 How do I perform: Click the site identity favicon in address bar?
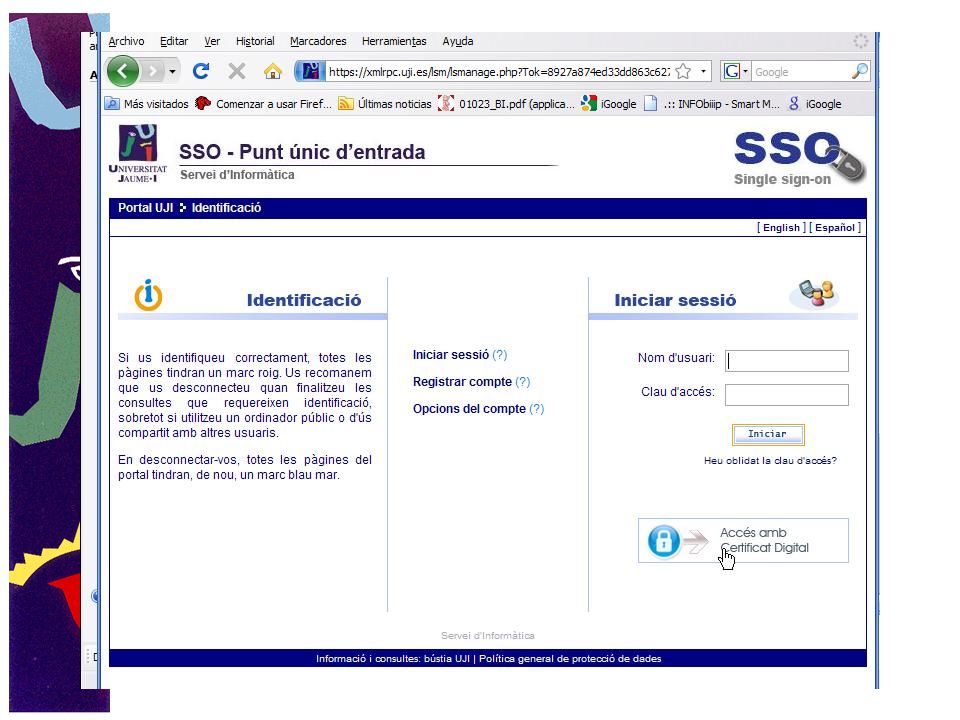pyautogui.click(x=310, y=72)
